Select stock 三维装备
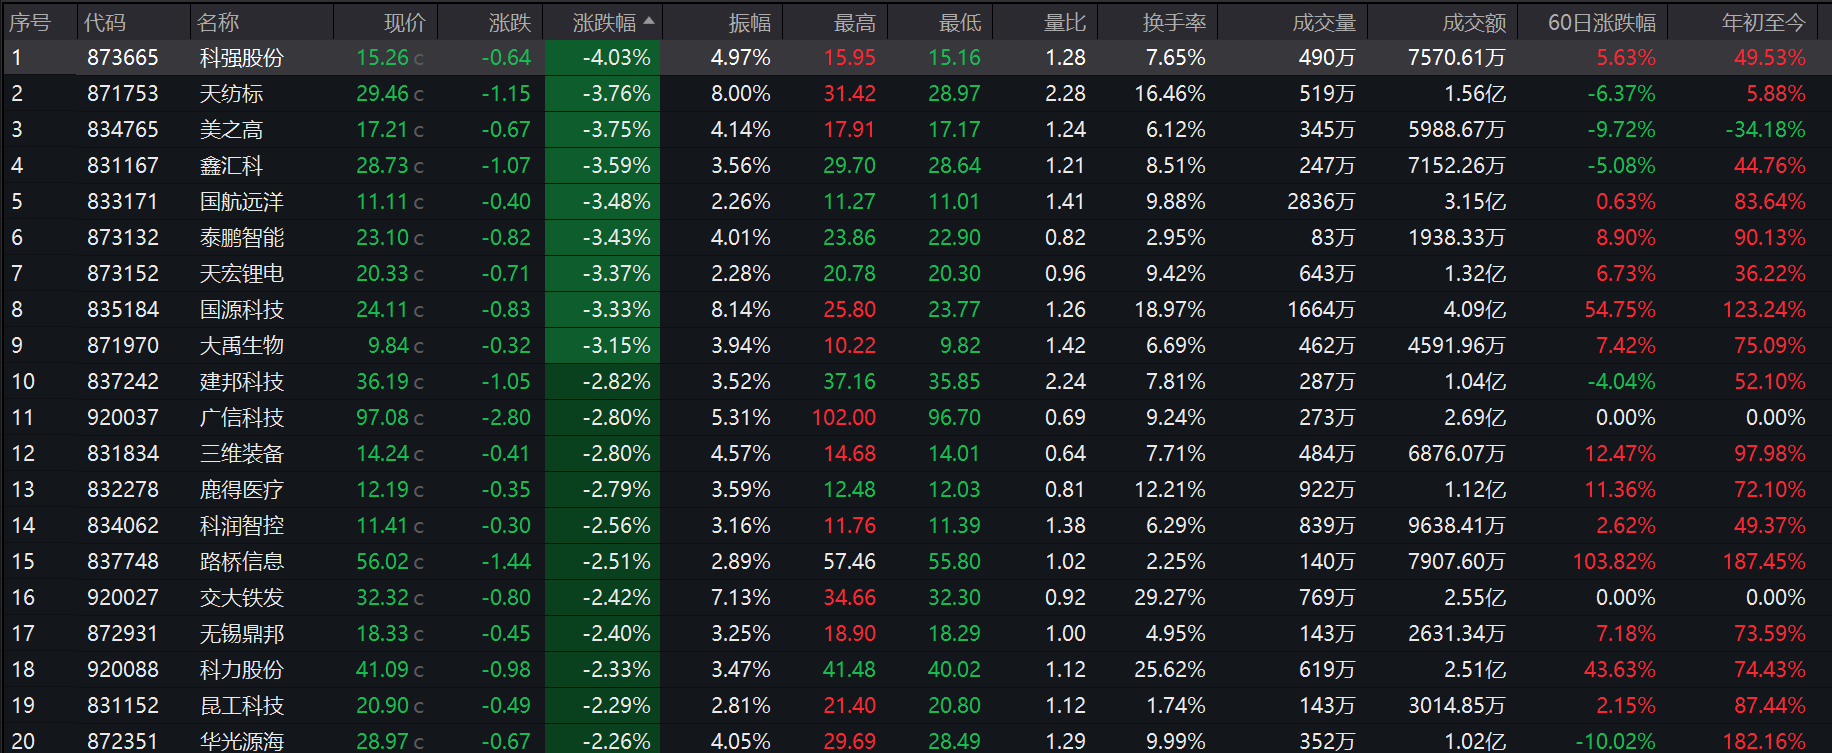Viewport: 1832px width, 753px height. 242,454
